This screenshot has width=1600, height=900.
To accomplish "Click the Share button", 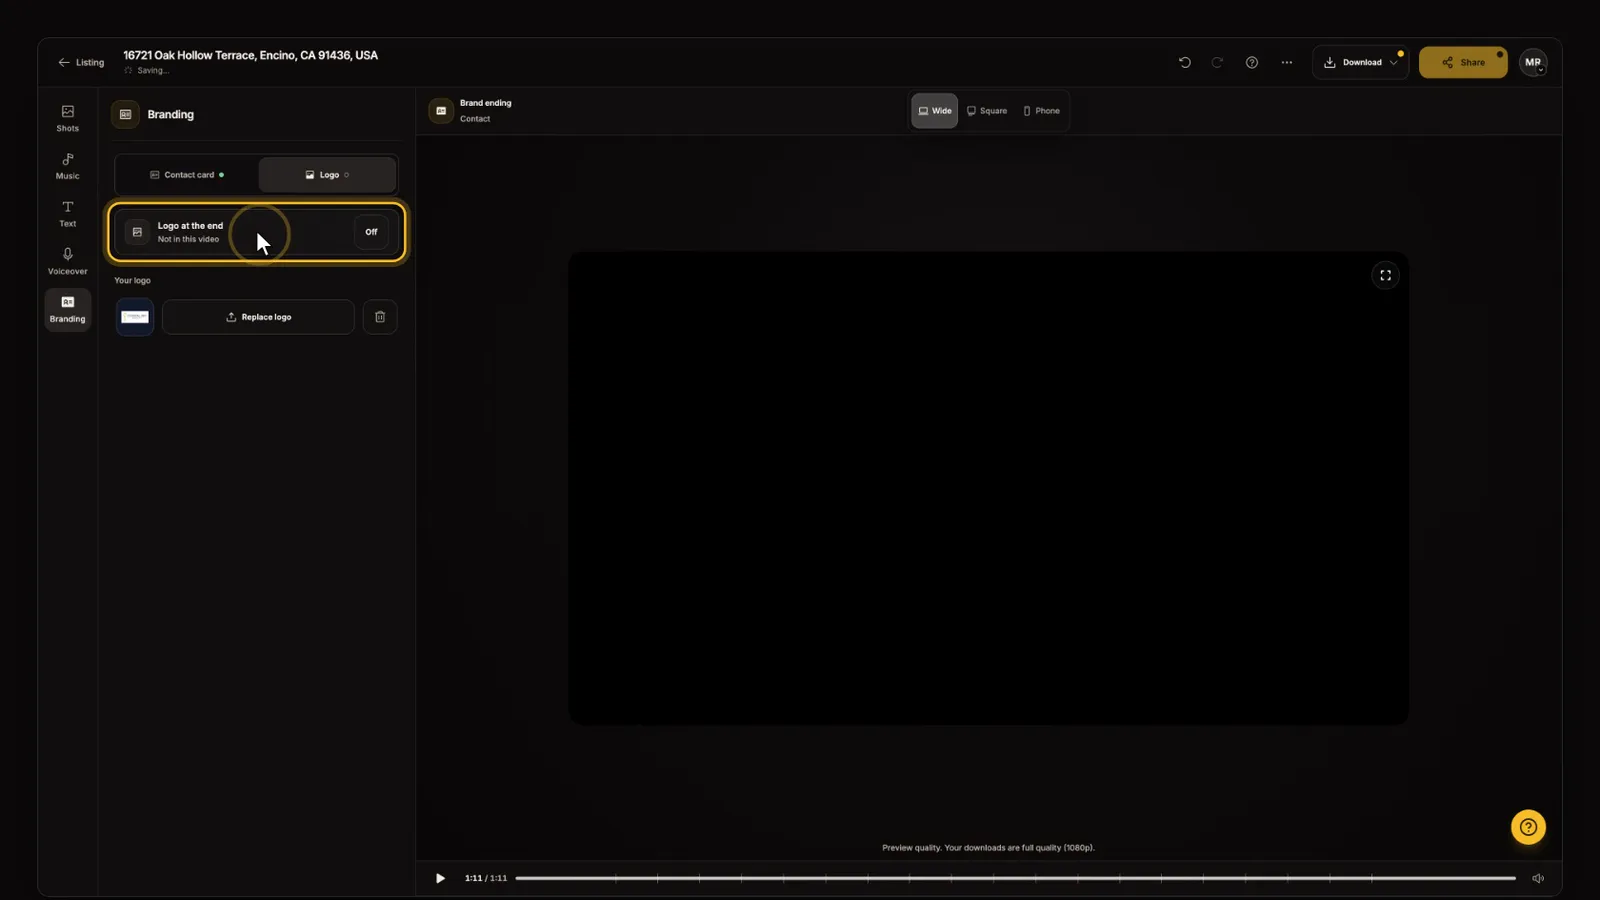I will point(1463,62).
